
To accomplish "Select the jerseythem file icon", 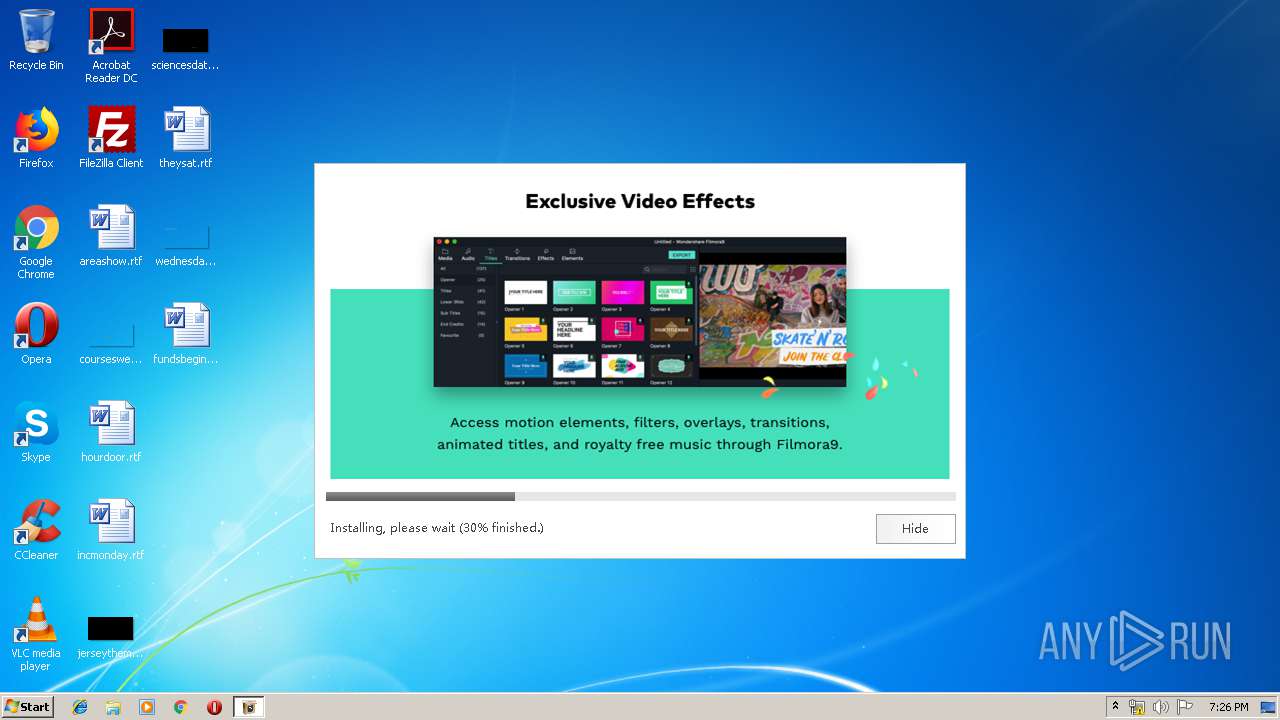I will (x=111, y=638).
